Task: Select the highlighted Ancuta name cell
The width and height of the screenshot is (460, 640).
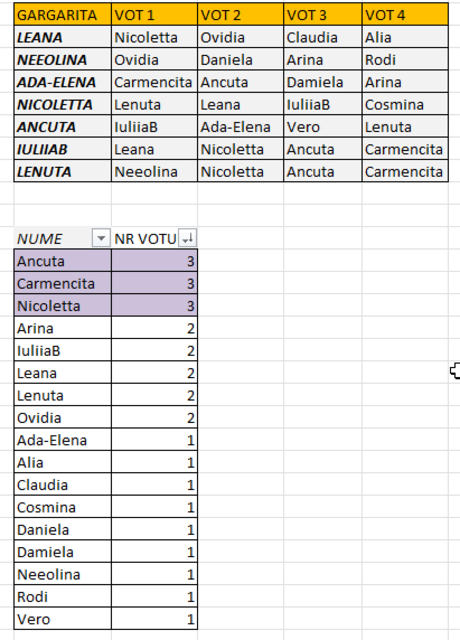Action: tap(62, 261)
